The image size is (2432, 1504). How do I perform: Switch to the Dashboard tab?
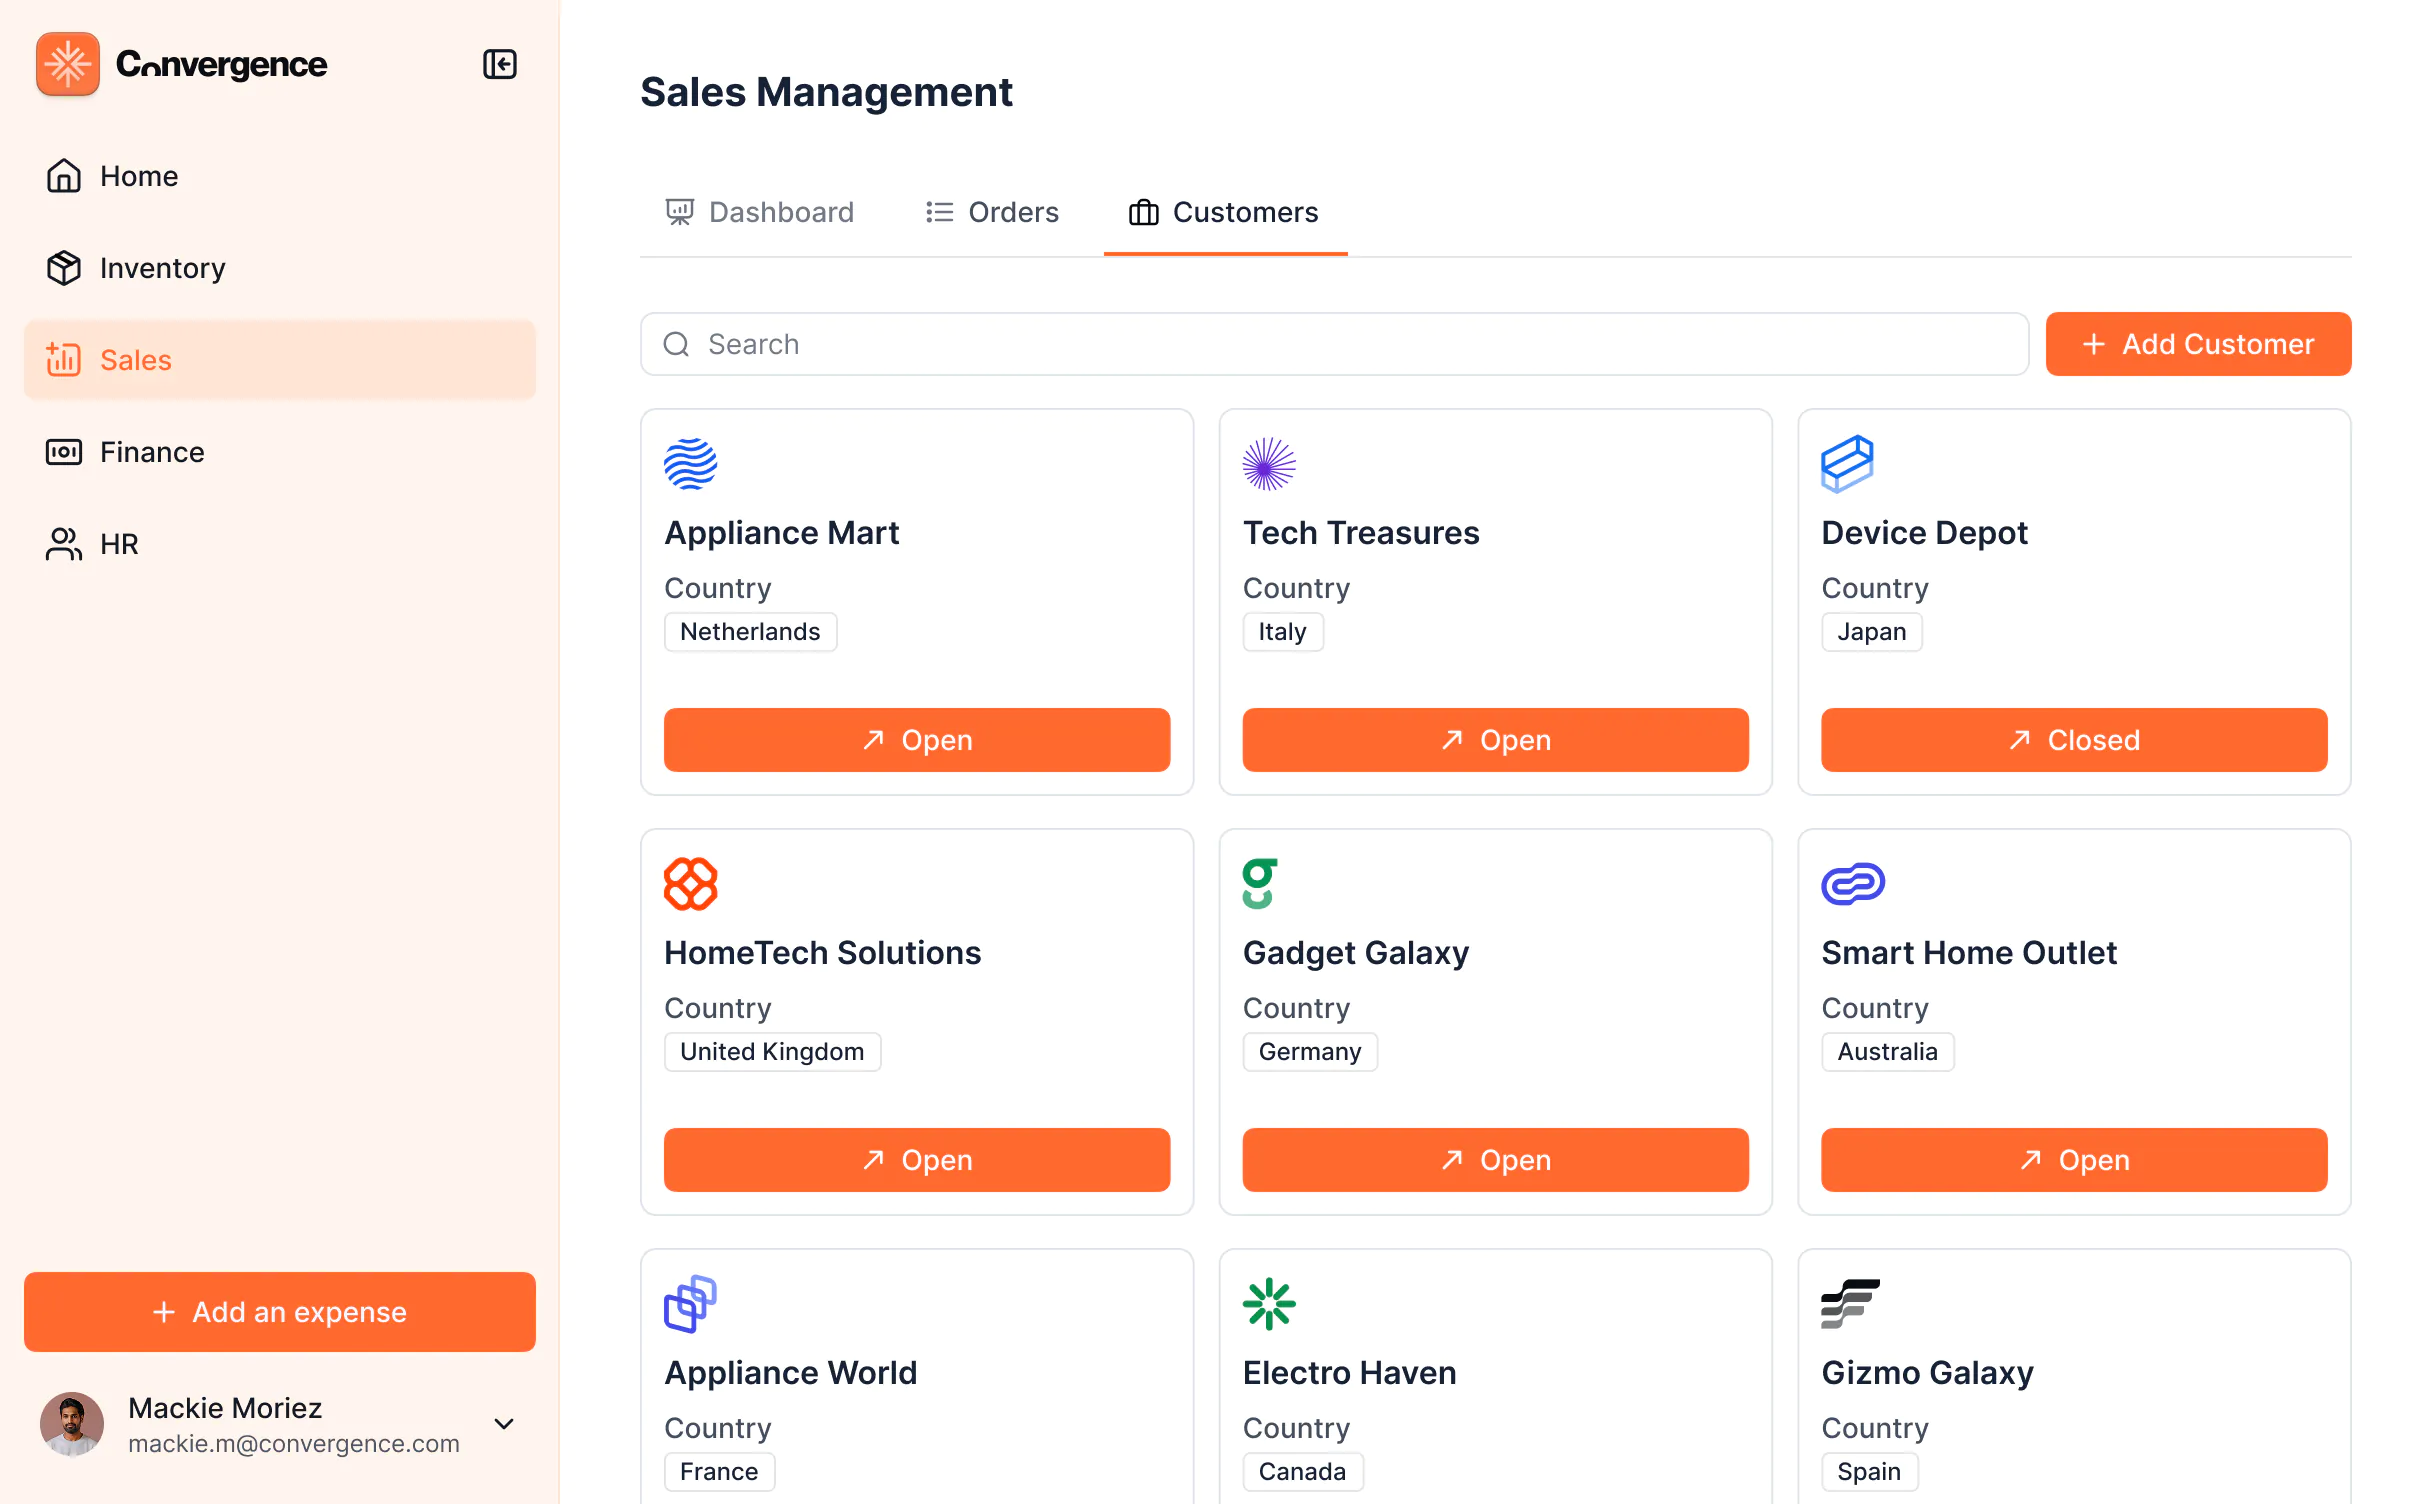pos(760,212)
